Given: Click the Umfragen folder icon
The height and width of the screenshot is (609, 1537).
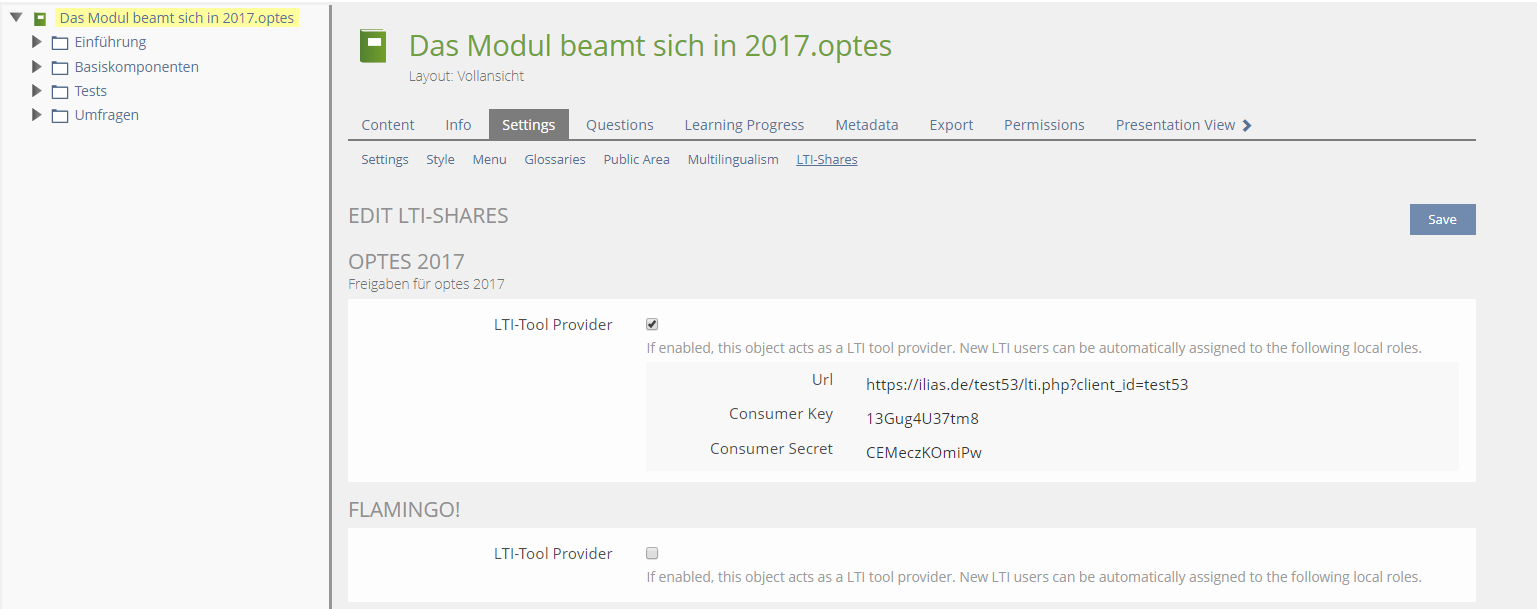Looking at the screenshot, I should tap(60, 116).
